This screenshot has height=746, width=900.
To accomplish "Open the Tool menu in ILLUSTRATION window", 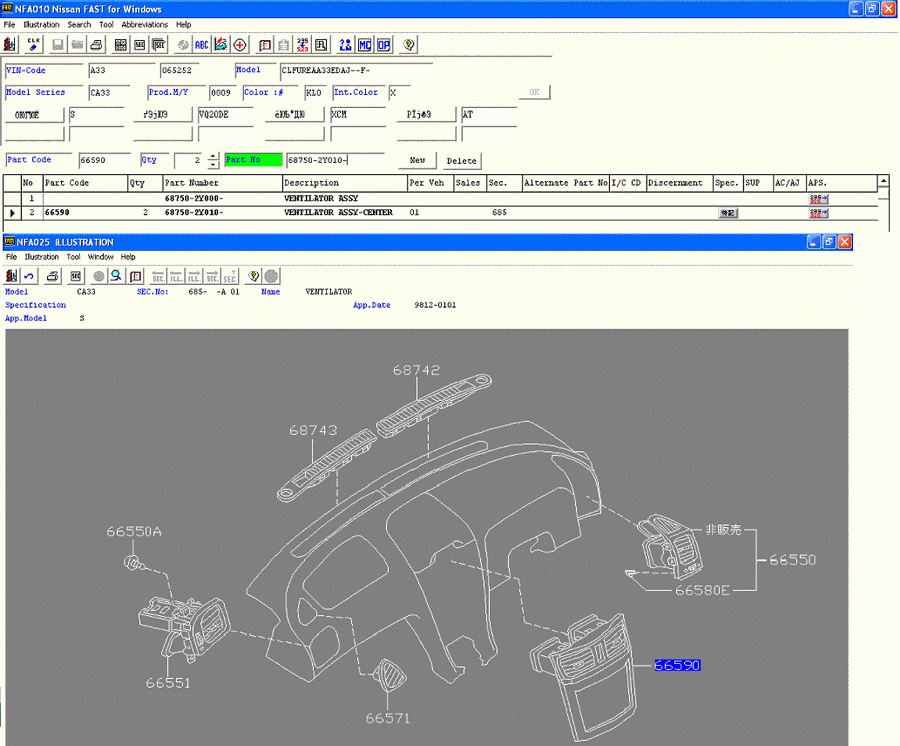I will pyautogui.click(x=73, y=257).
